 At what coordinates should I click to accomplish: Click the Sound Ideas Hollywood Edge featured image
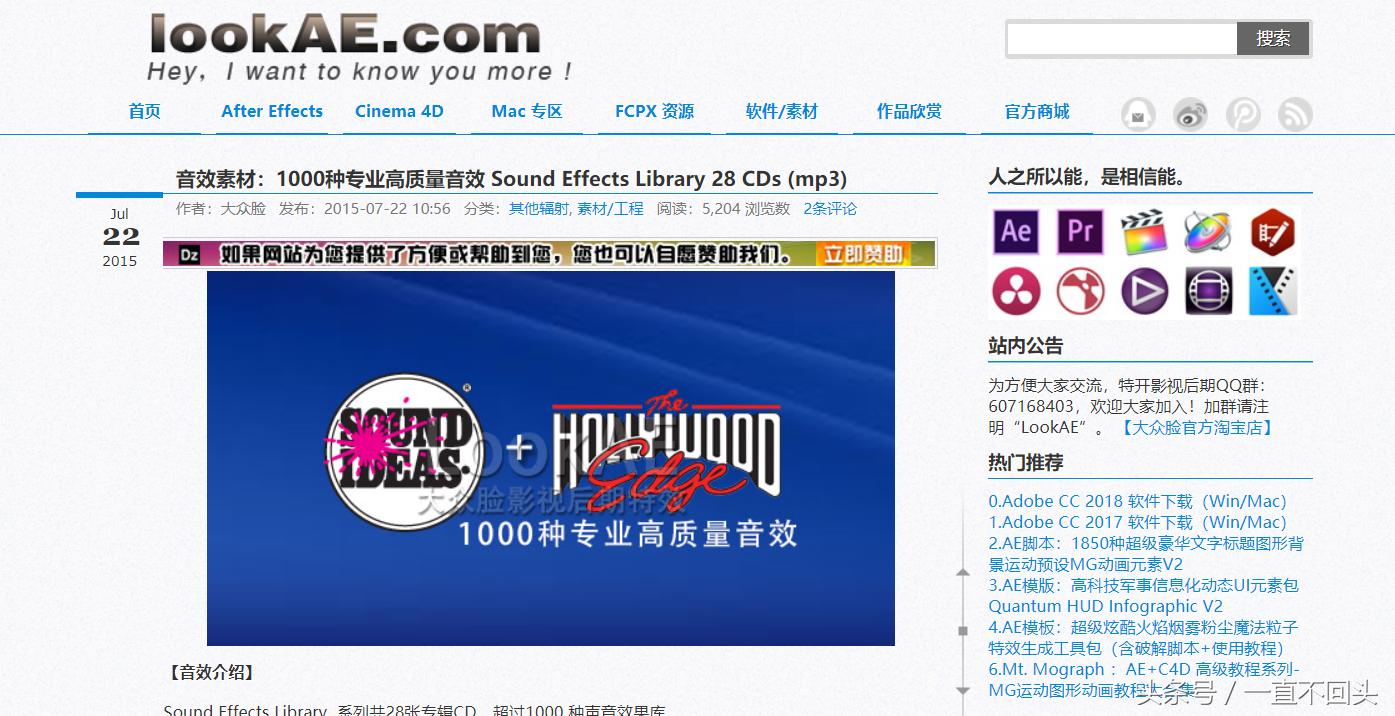tap(550, 458)
